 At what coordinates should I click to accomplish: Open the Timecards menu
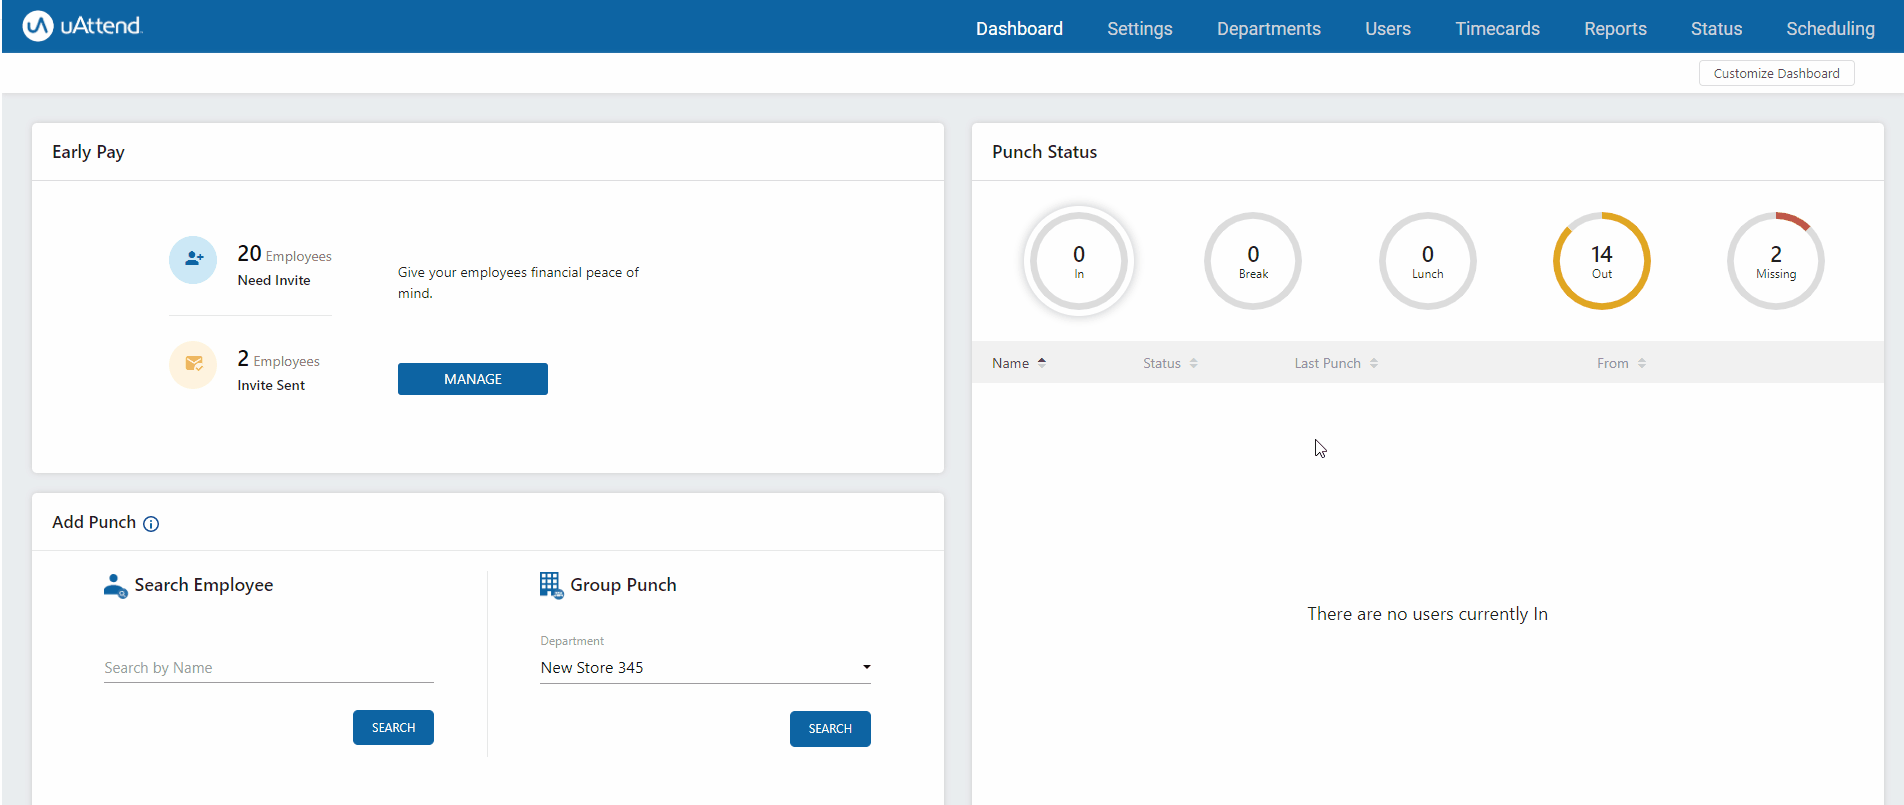1497,29
